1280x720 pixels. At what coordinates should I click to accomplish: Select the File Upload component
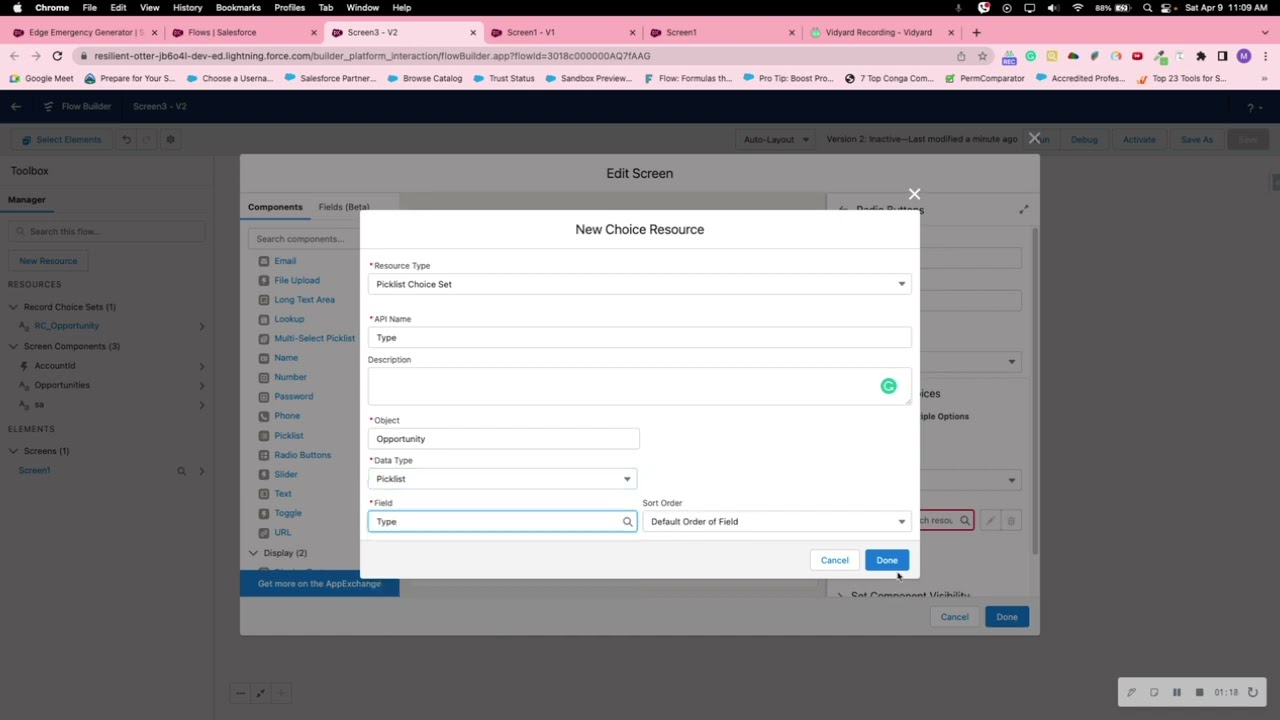pyautogui.click(x=297, y=281)
